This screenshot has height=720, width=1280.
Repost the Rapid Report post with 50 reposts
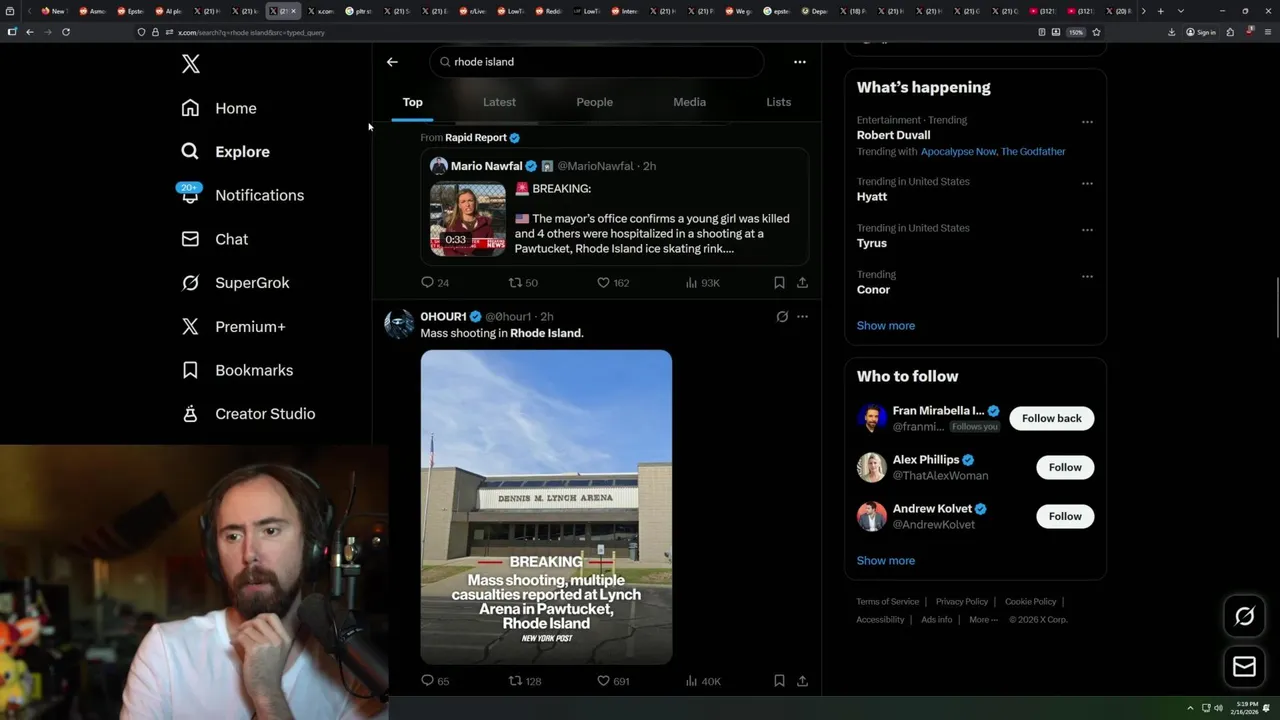(523, 283)
